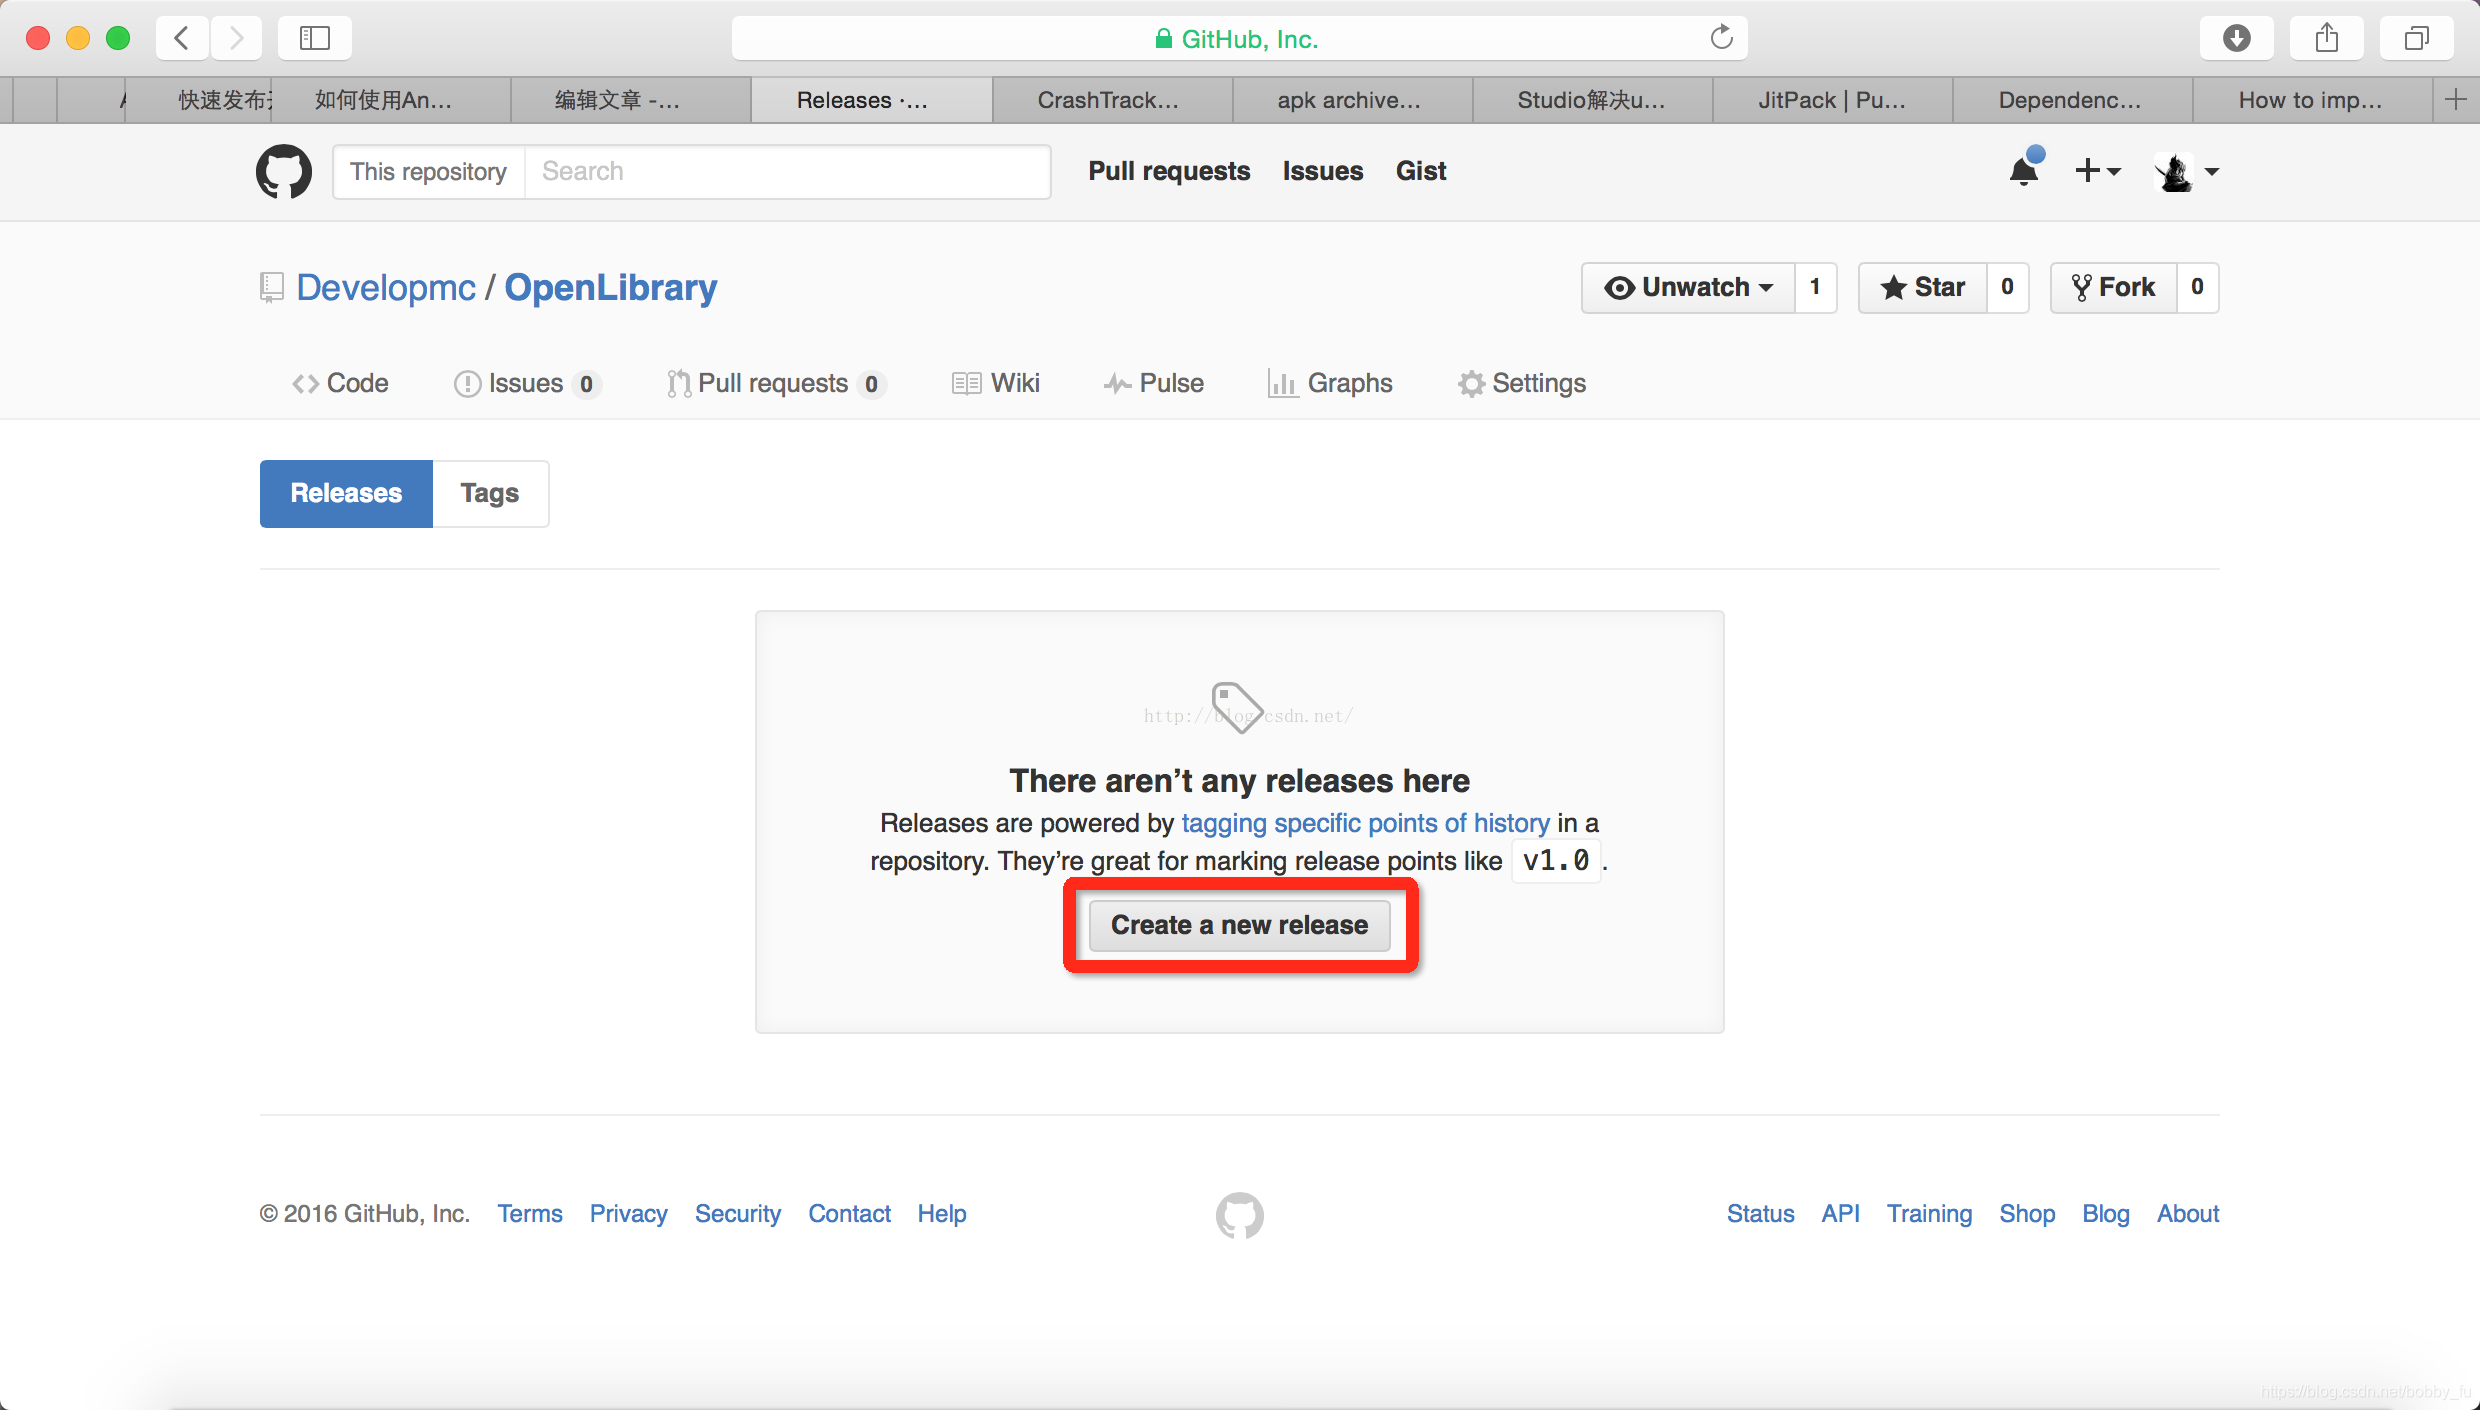Viewport: 2480px width, 1410px height.
Task: Click the Releases tab button
Action: 346,492
